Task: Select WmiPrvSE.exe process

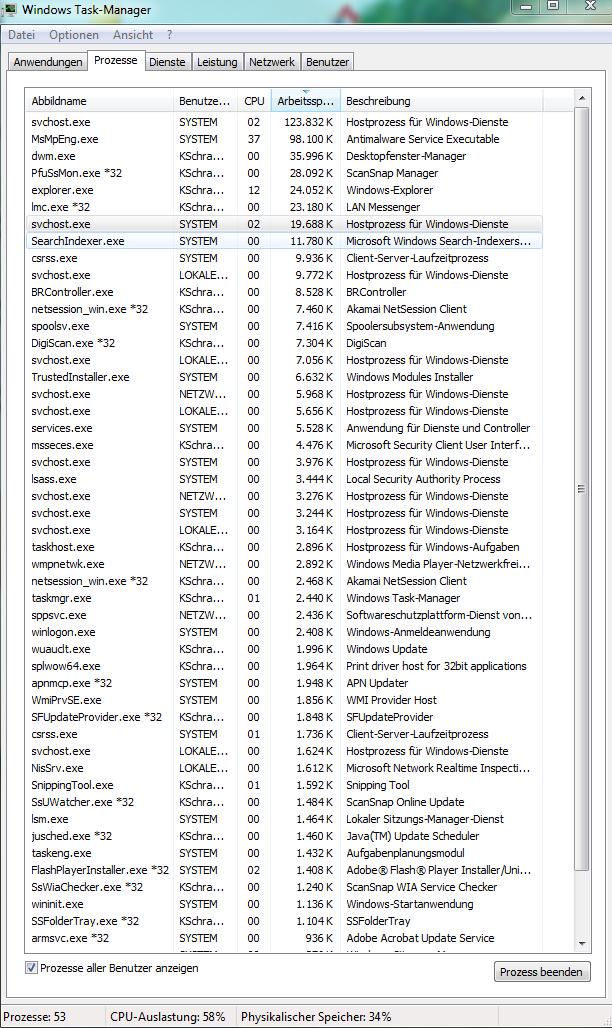Action: pyautogui.click(x=284, y=700)
